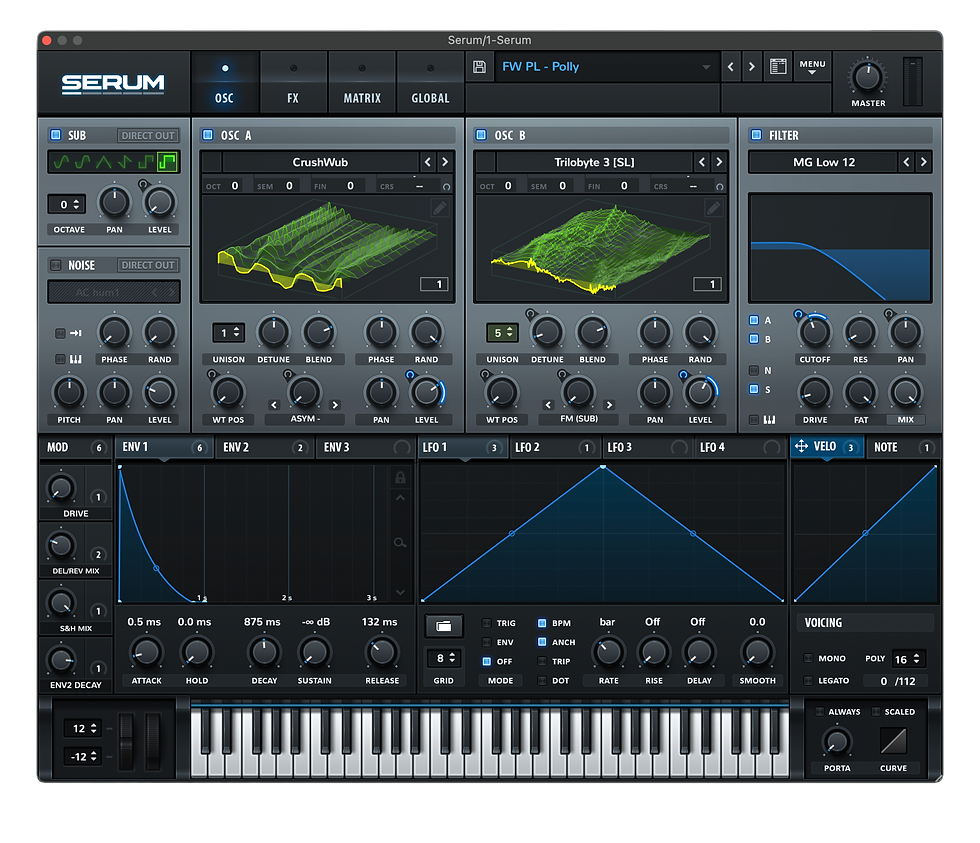Click the VELO drag-assign crosshair icon
Viewport: 980px width, 843px height.
pyautogui.click(x=801, y=446)
